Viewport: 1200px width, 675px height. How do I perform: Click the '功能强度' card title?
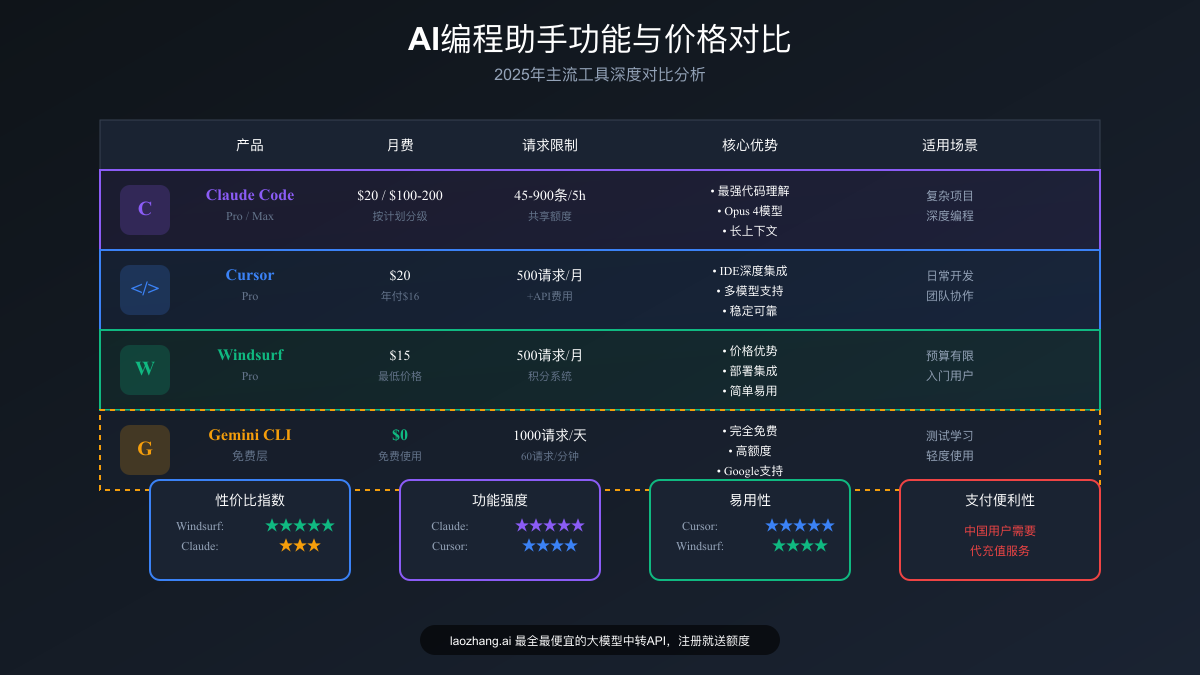point(500,500)
